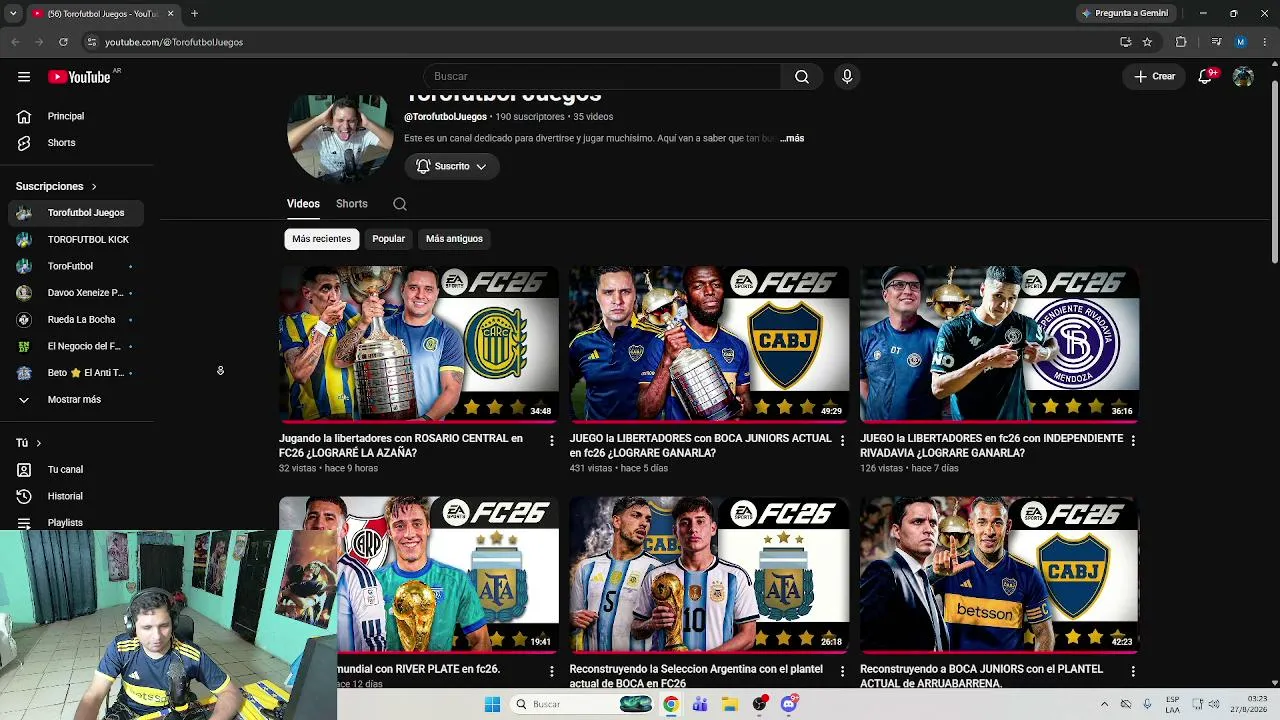Go to YouTube home via the logo

(79, 77)
